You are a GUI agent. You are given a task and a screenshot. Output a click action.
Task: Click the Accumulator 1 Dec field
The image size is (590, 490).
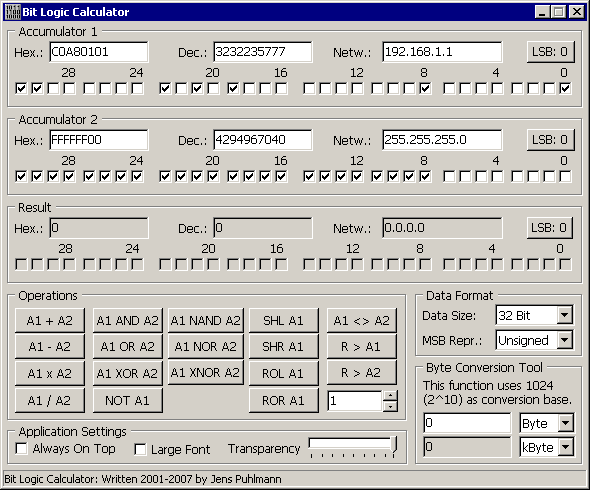(263, 52)
